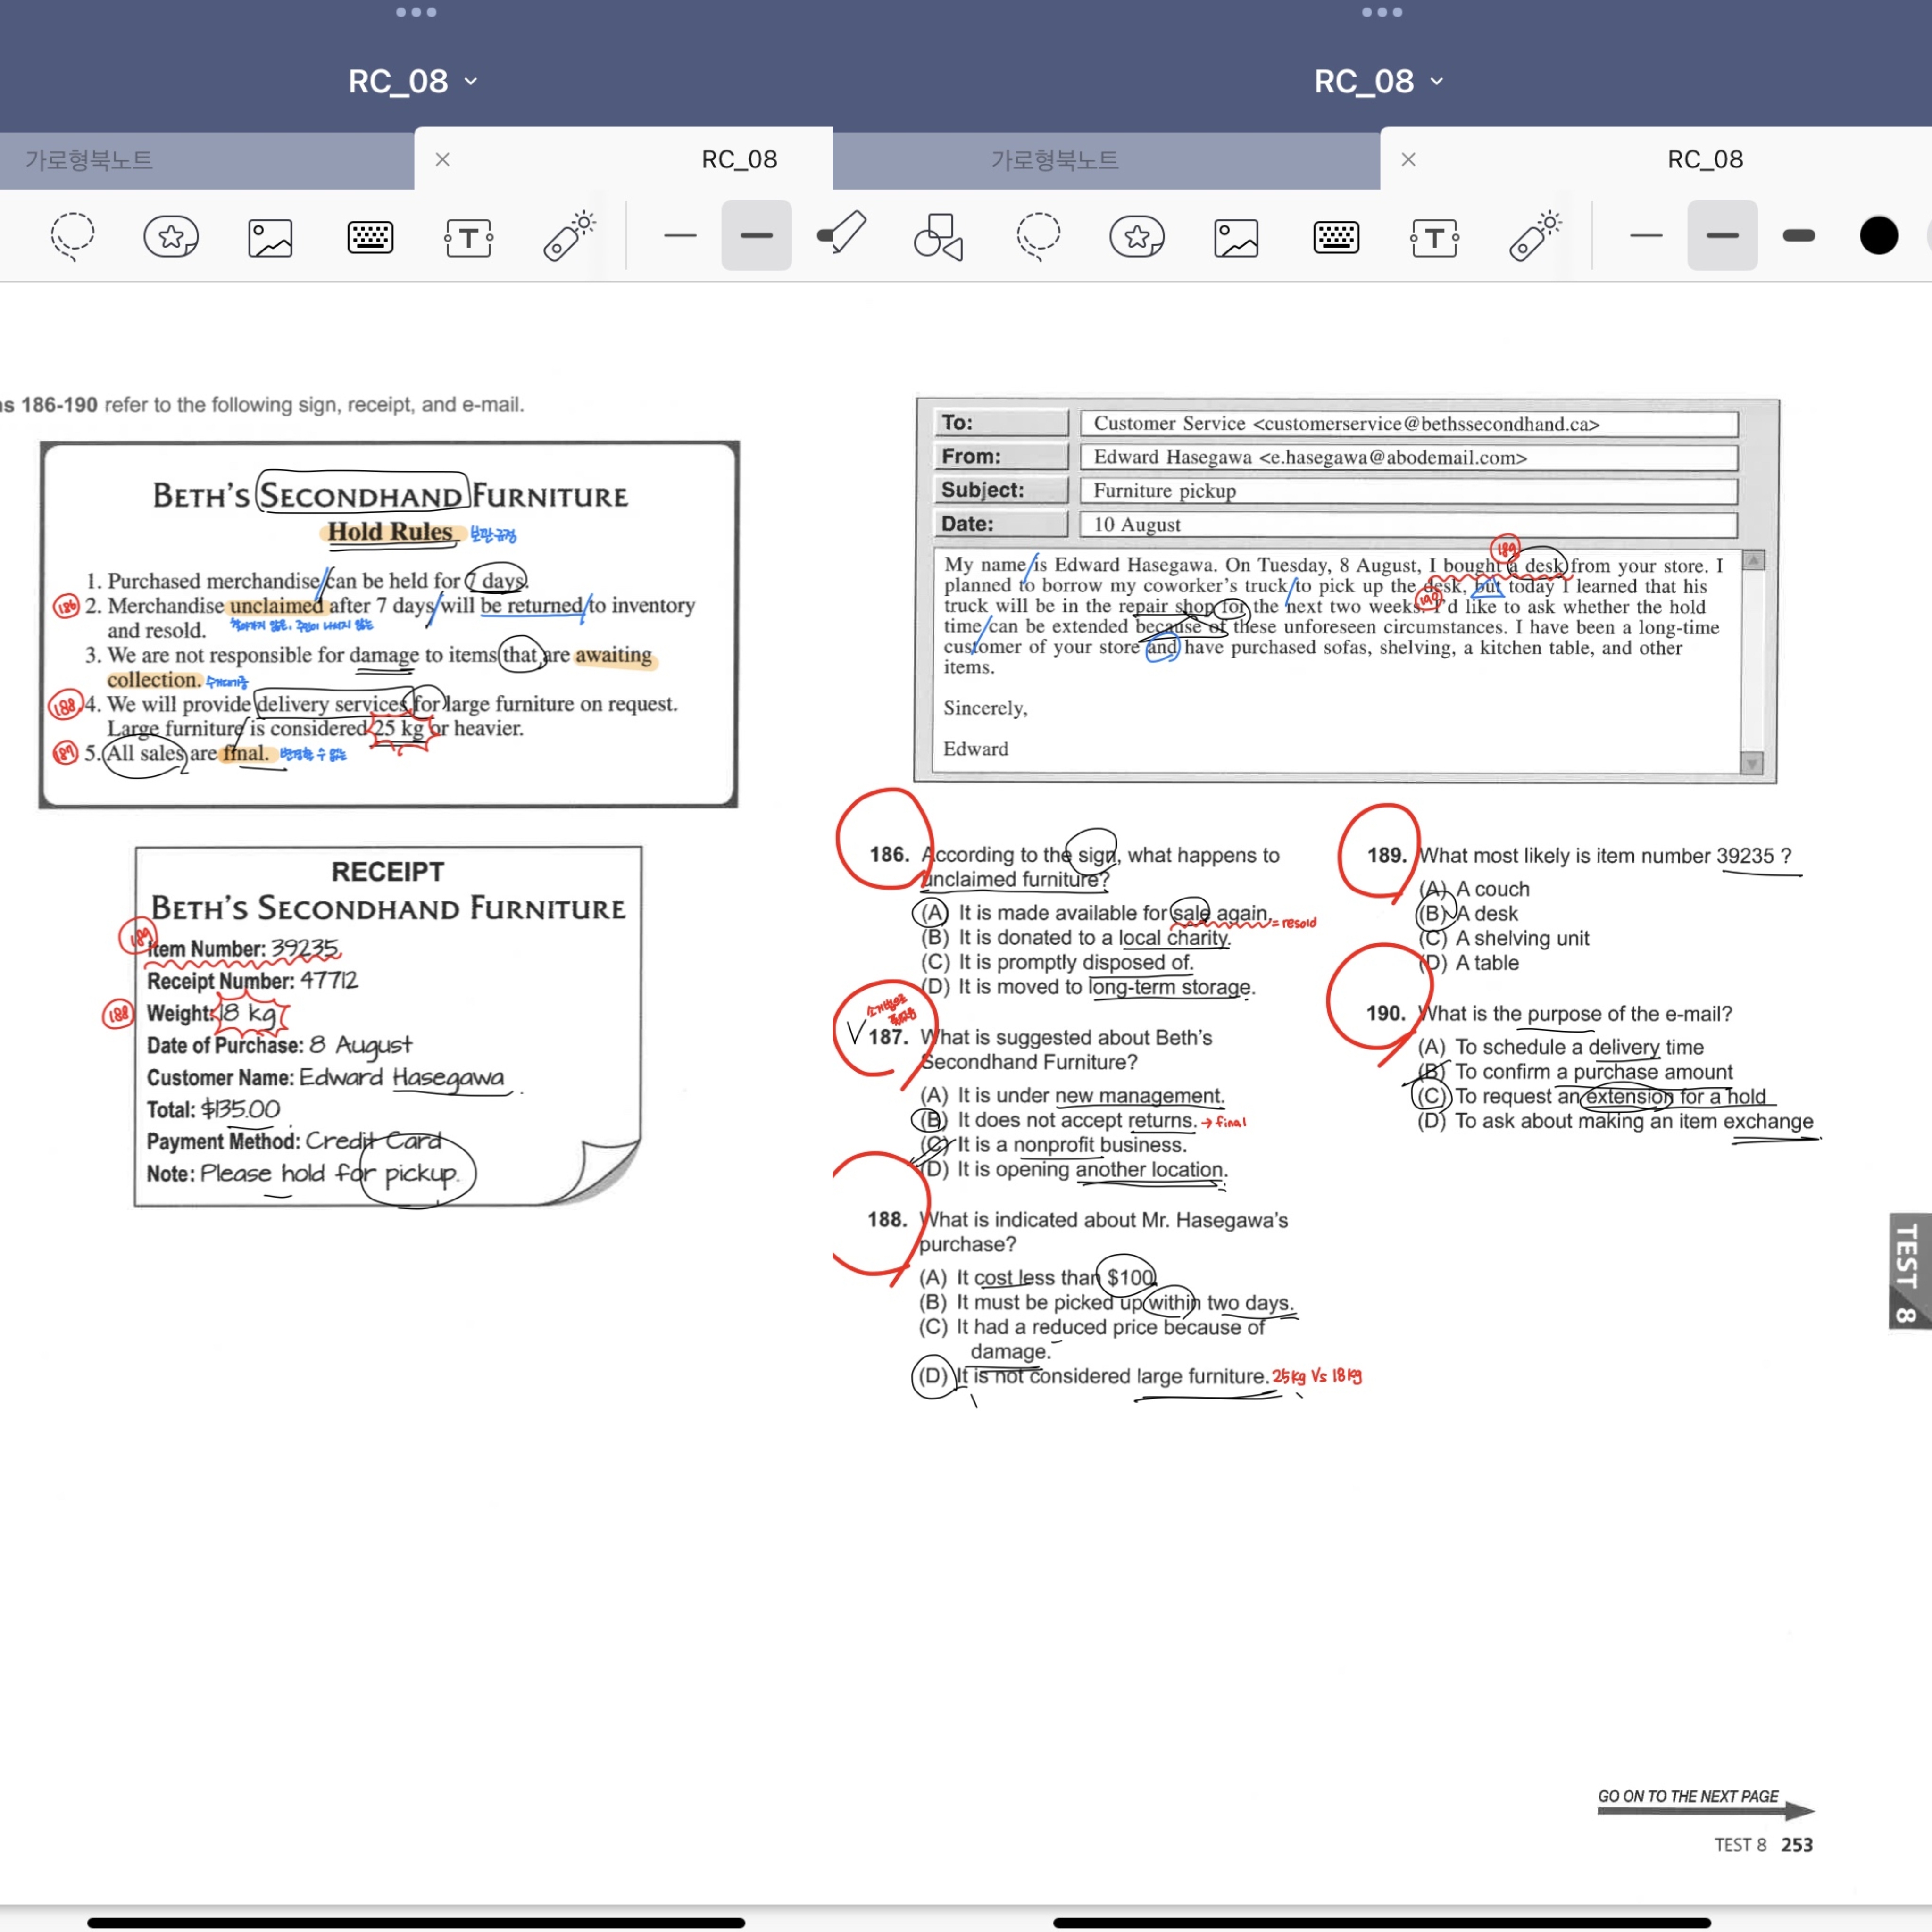Switch to 가로형북노트 tab in right pane
Viewport: 1932px width, 1932px height.
(1055, 159)
